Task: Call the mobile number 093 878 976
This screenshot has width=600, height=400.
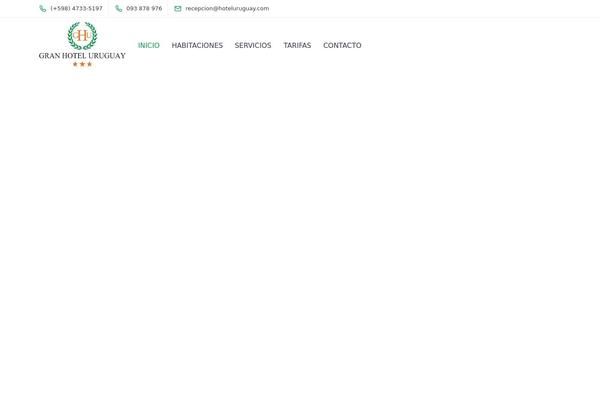Action: pos(144,8)
